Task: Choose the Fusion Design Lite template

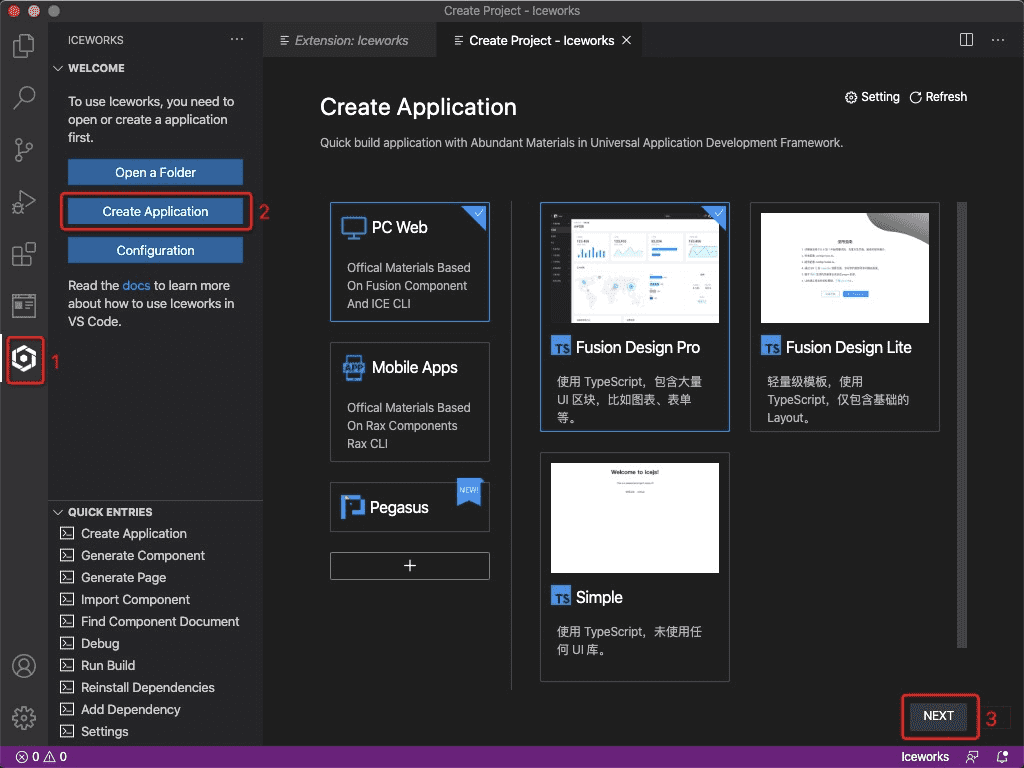Action: click(x=844, y=317)
